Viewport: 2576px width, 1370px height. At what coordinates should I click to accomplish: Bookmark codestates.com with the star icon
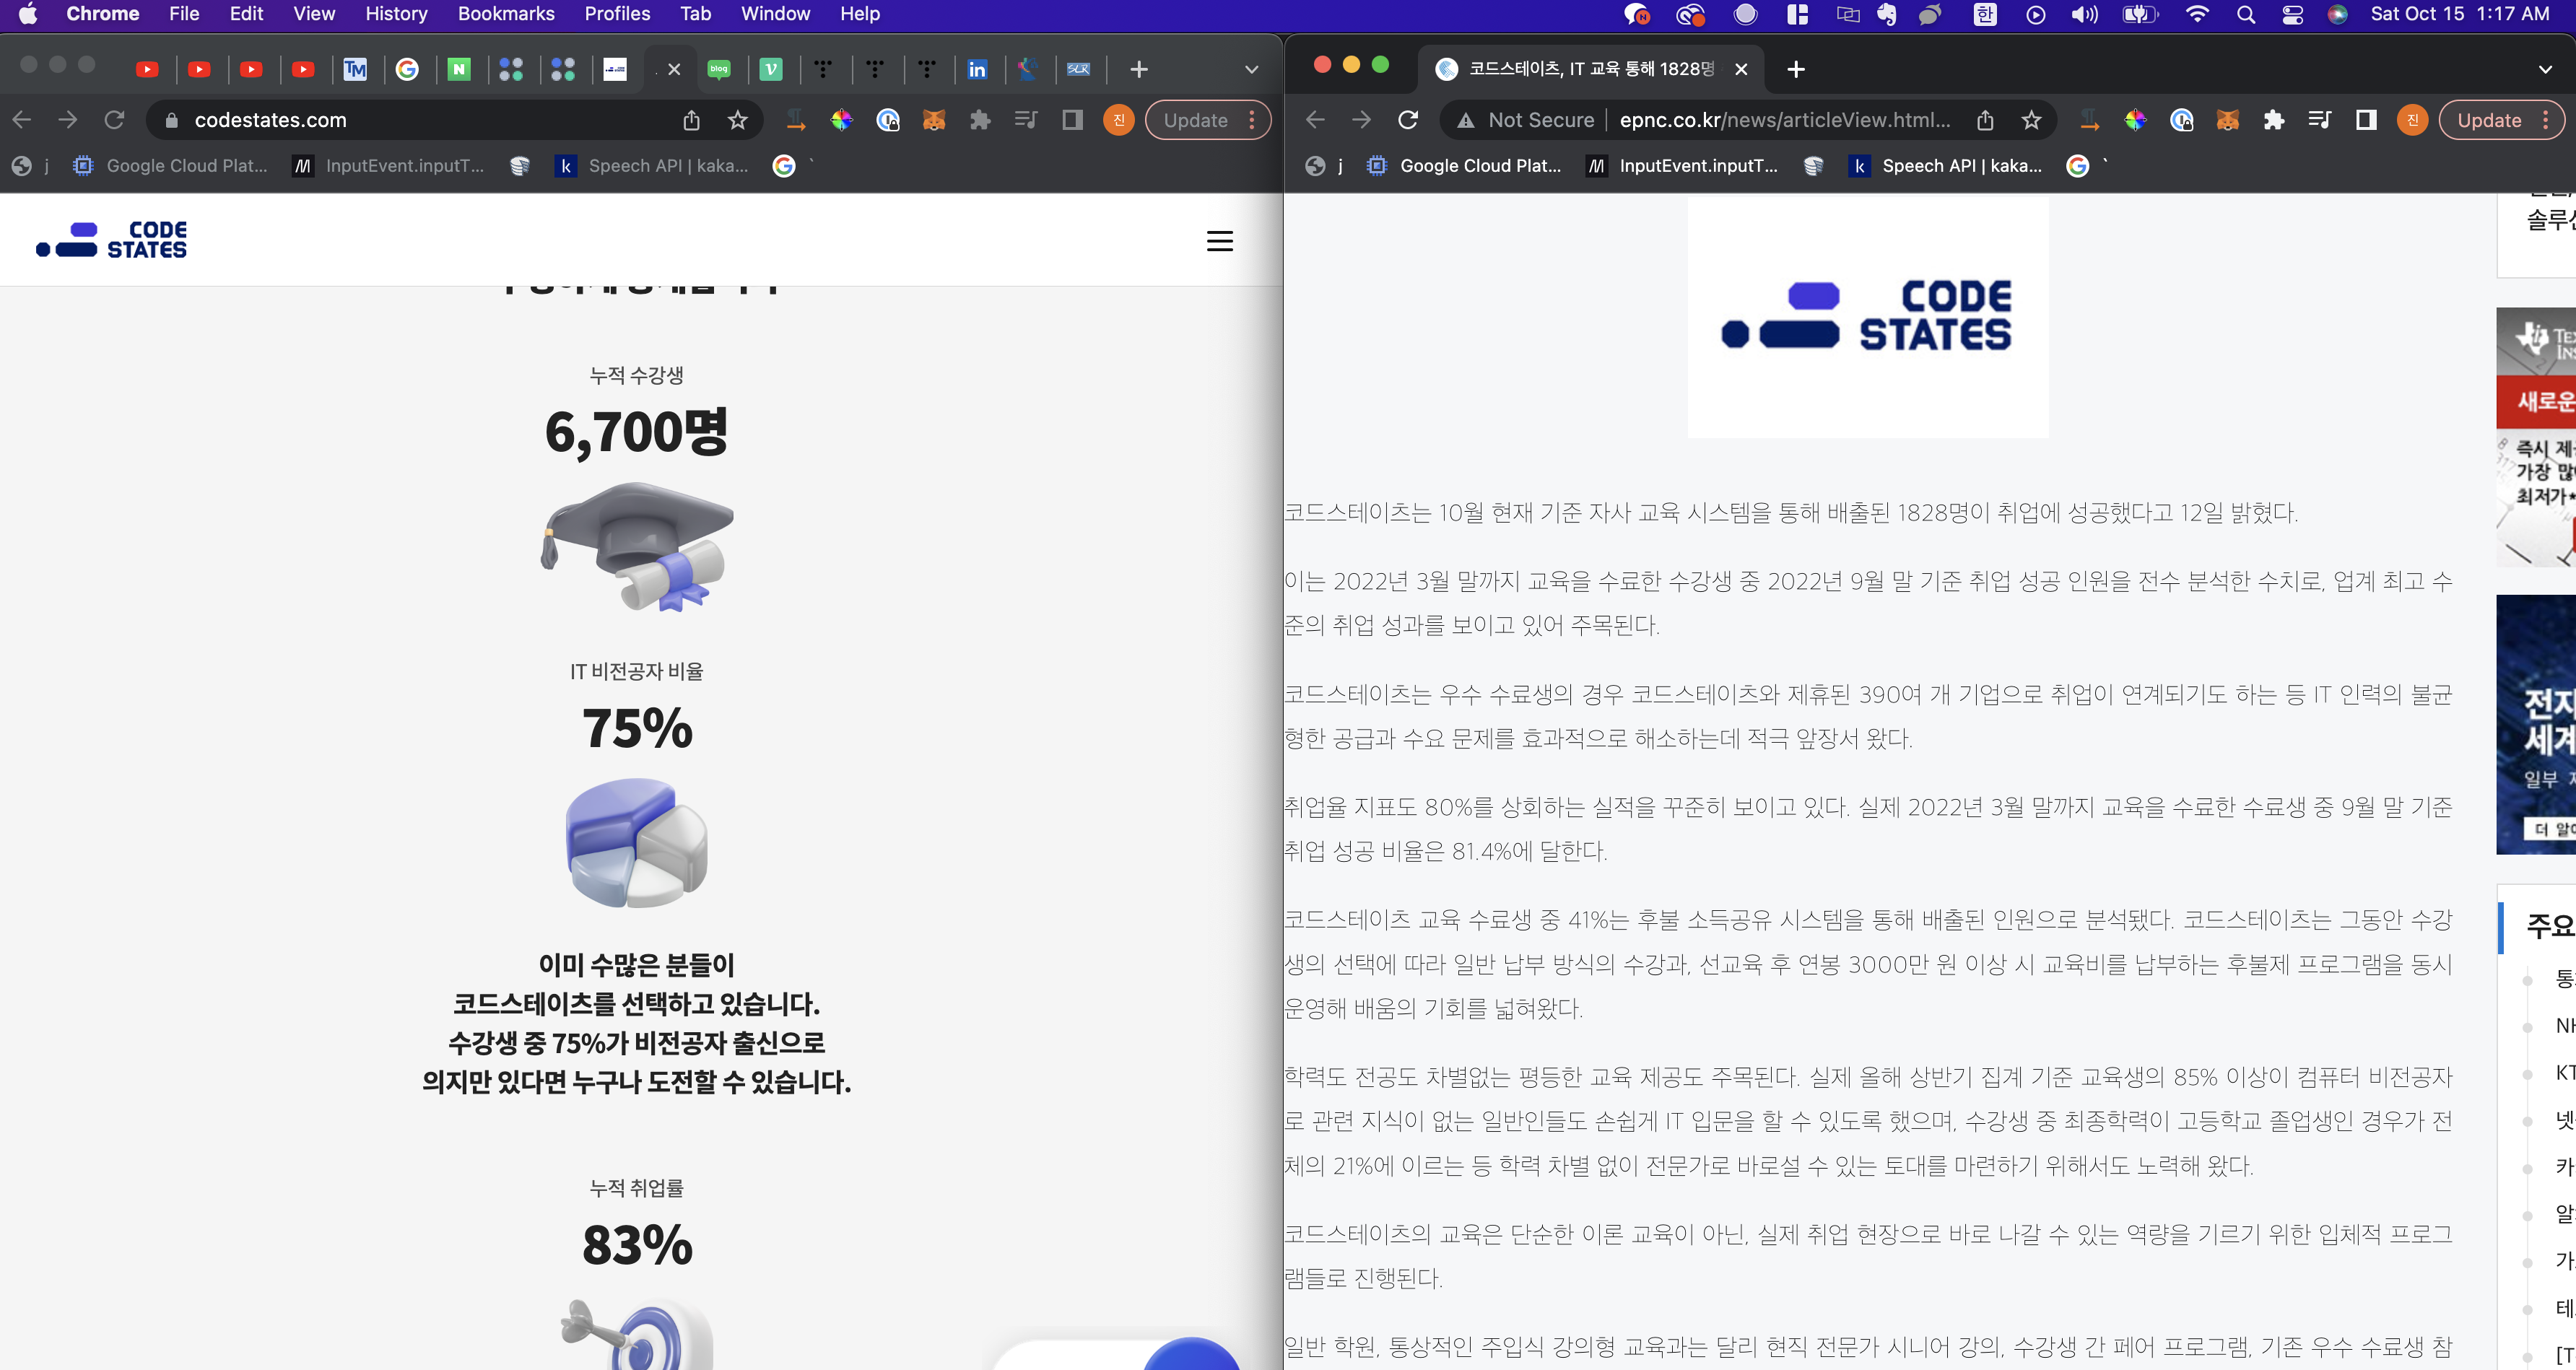pyautogui.click(x=737, y=120)
